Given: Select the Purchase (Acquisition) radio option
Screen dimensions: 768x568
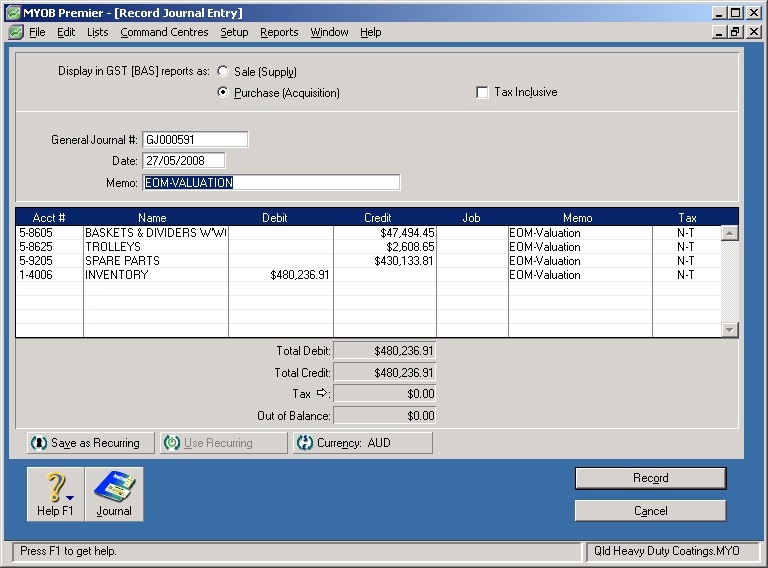Looking at the screenshot, I should tap(223, 92).
